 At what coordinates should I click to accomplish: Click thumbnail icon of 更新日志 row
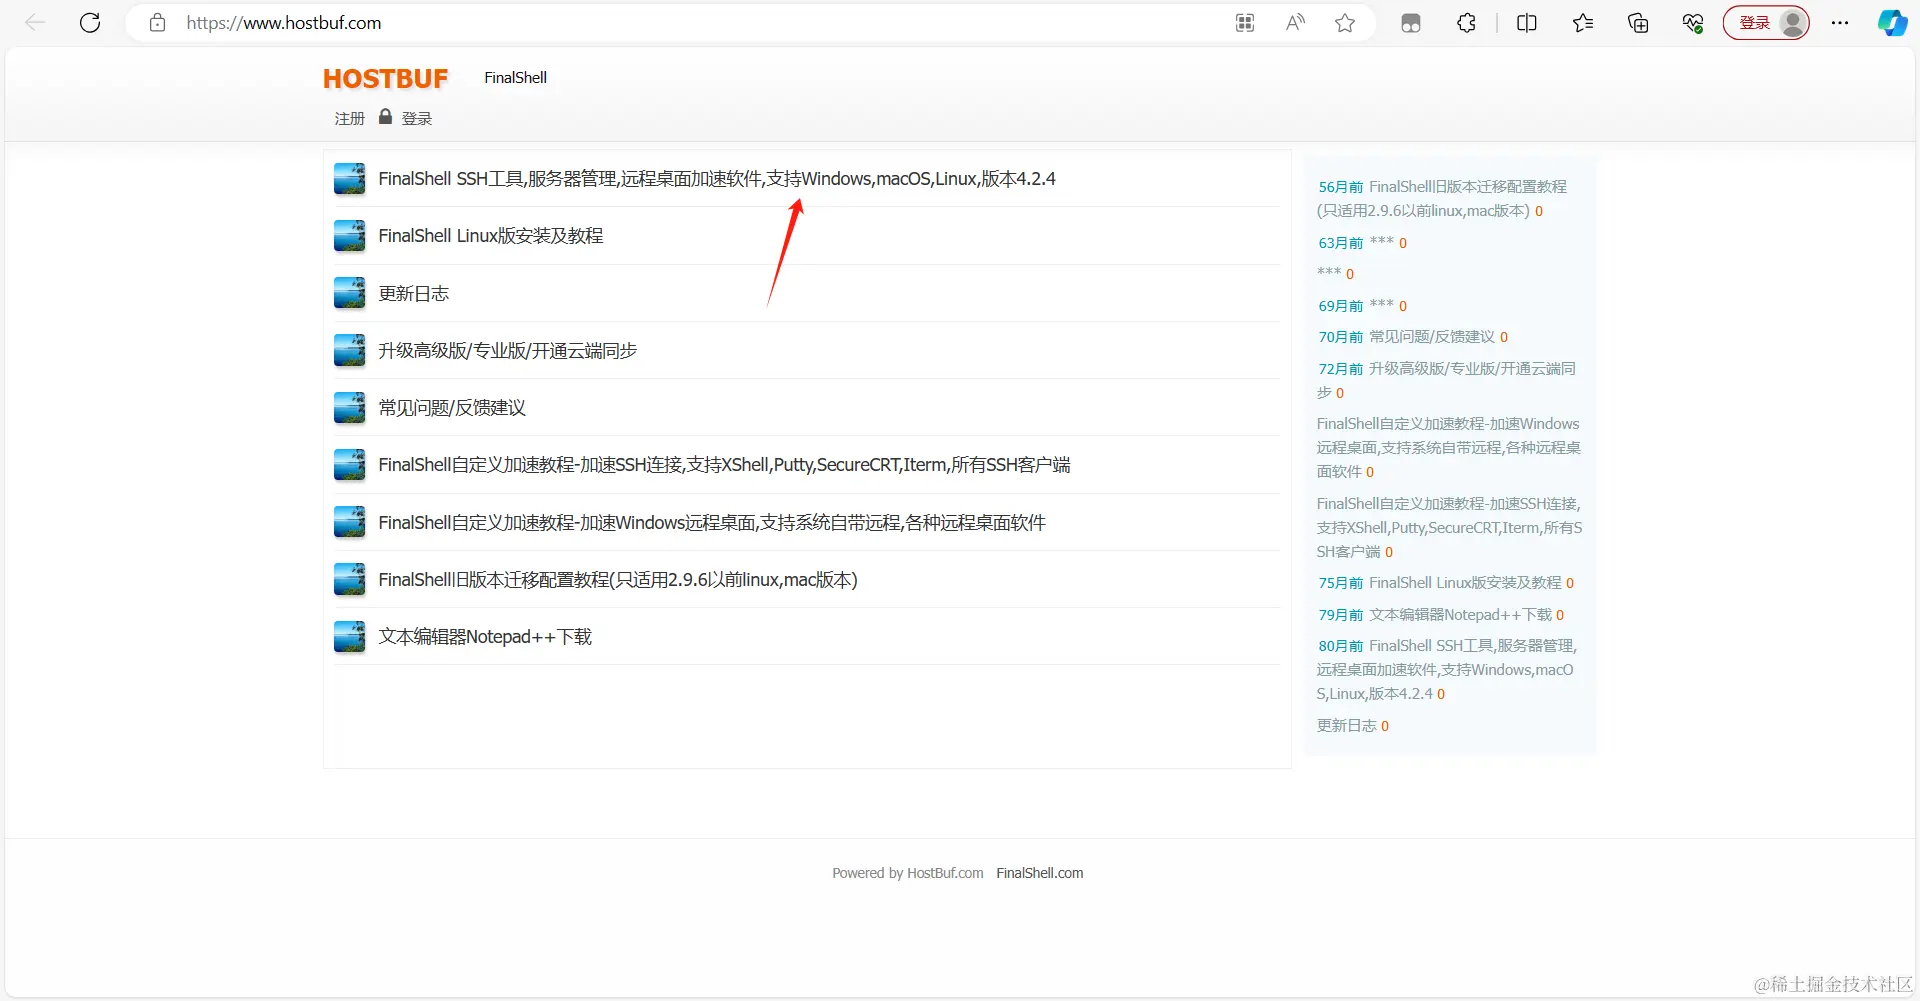[349, 293]
